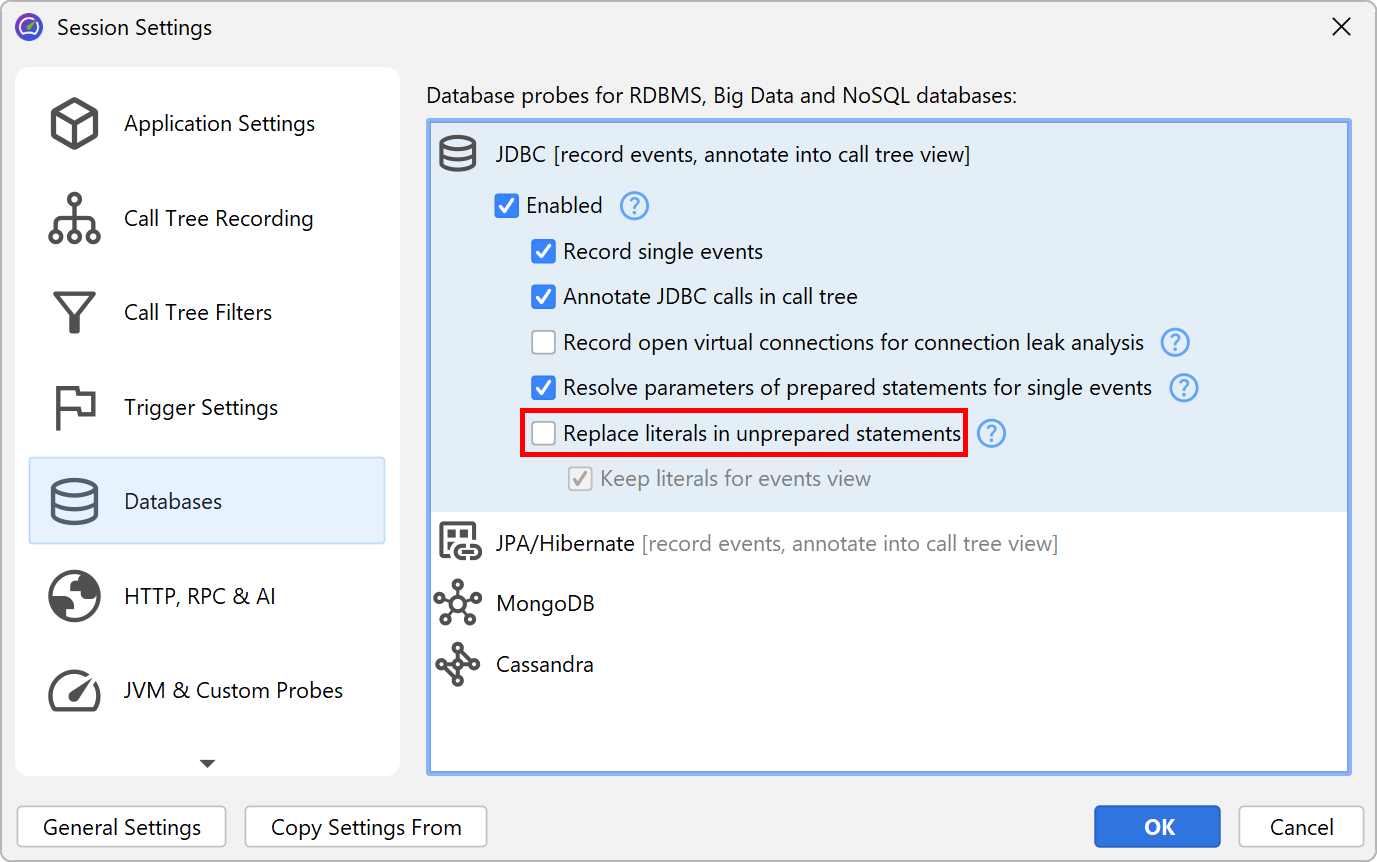The image size is (1377, 862).
Task: Select the MongoDB probe icon
Action: [459, 604]
